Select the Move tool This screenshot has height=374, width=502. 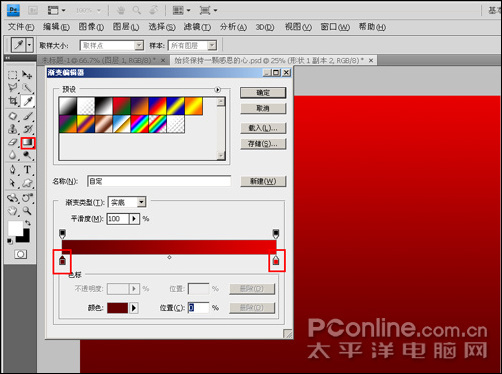pos(27,75)
